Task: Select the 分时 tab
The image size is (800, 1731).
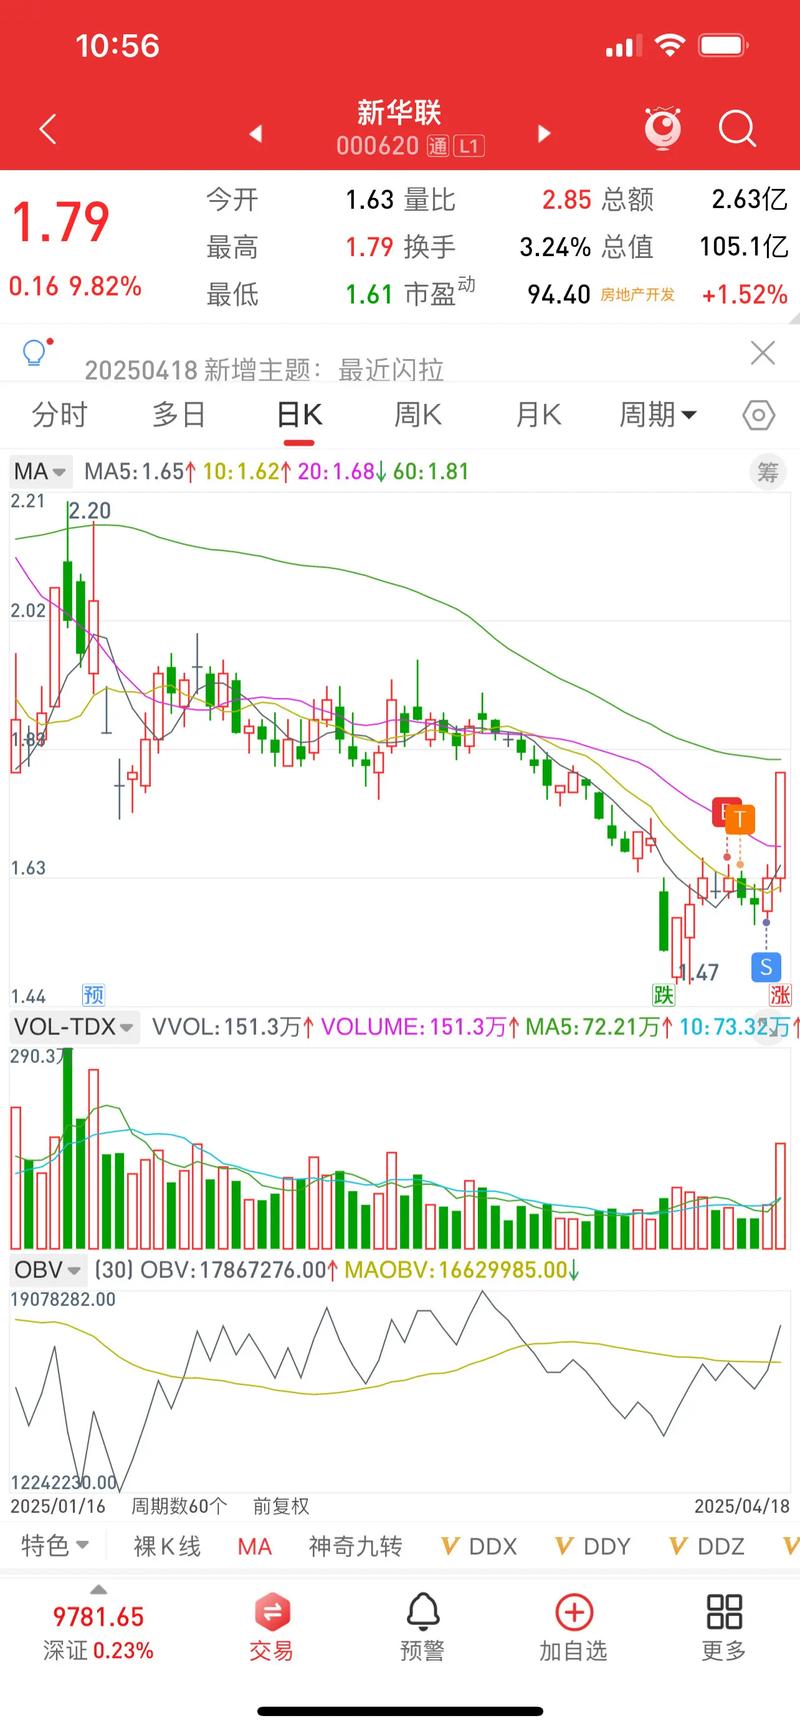Action: pos(60,415)
